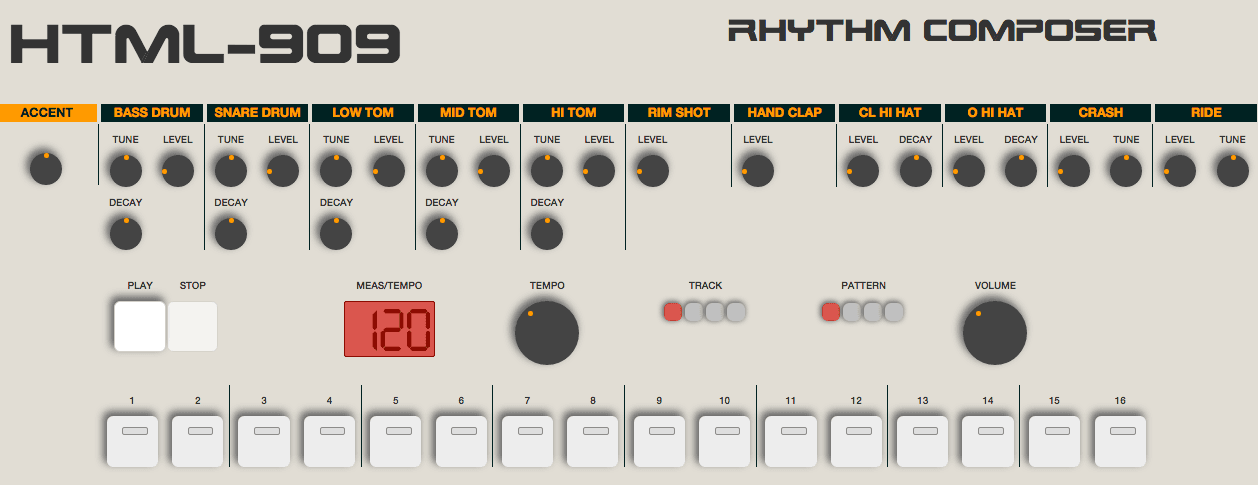Click the Ride Level knob

coord(1180,171)
